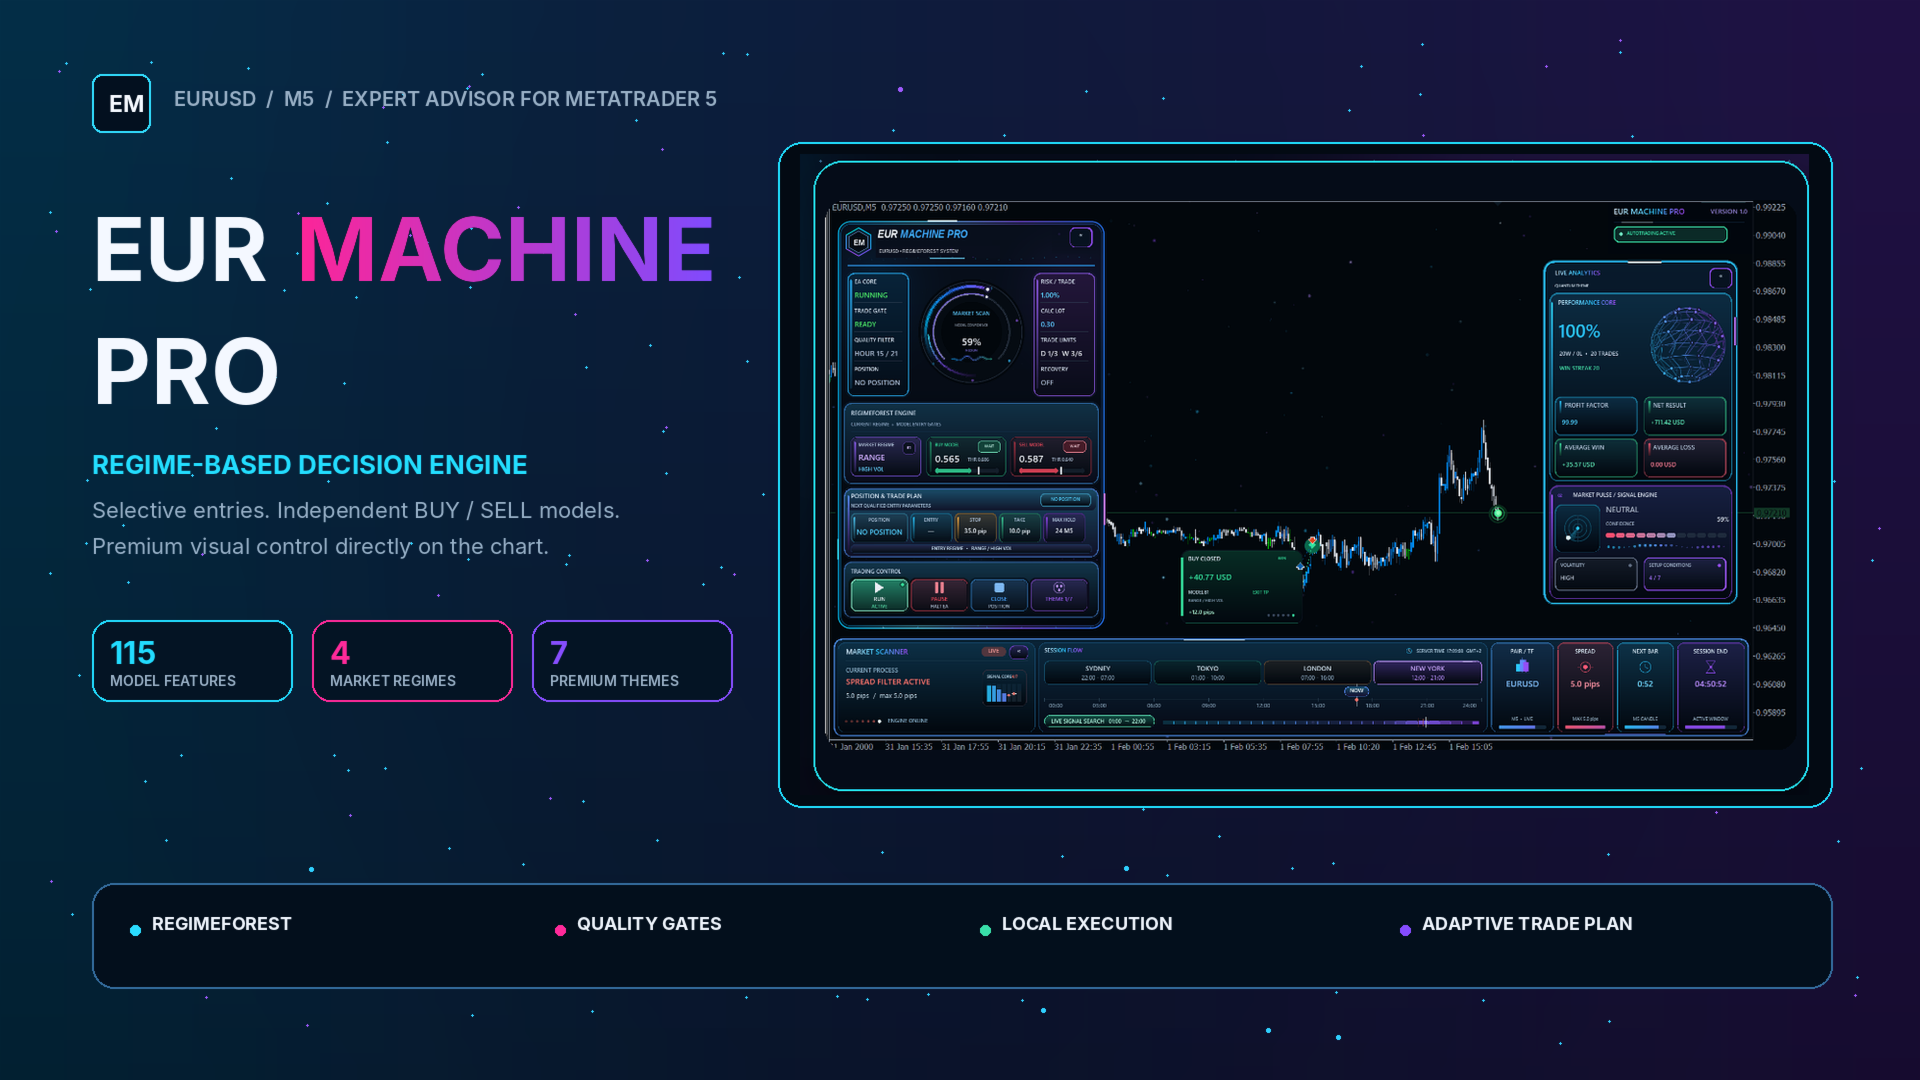This screenshot has height=1080, width=1920.
Task: Open the Average Win stat card
Action: [1596, 457]
